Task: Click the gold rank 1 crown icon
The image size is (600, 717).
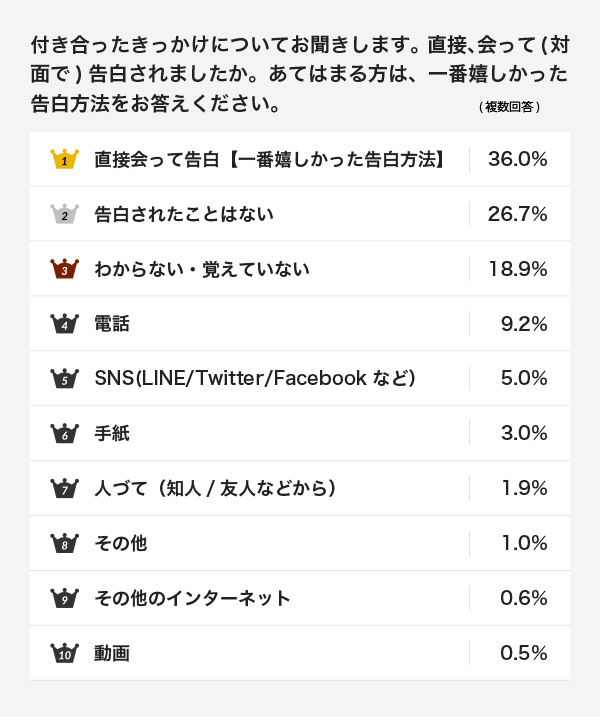Action: coord(64,159)
